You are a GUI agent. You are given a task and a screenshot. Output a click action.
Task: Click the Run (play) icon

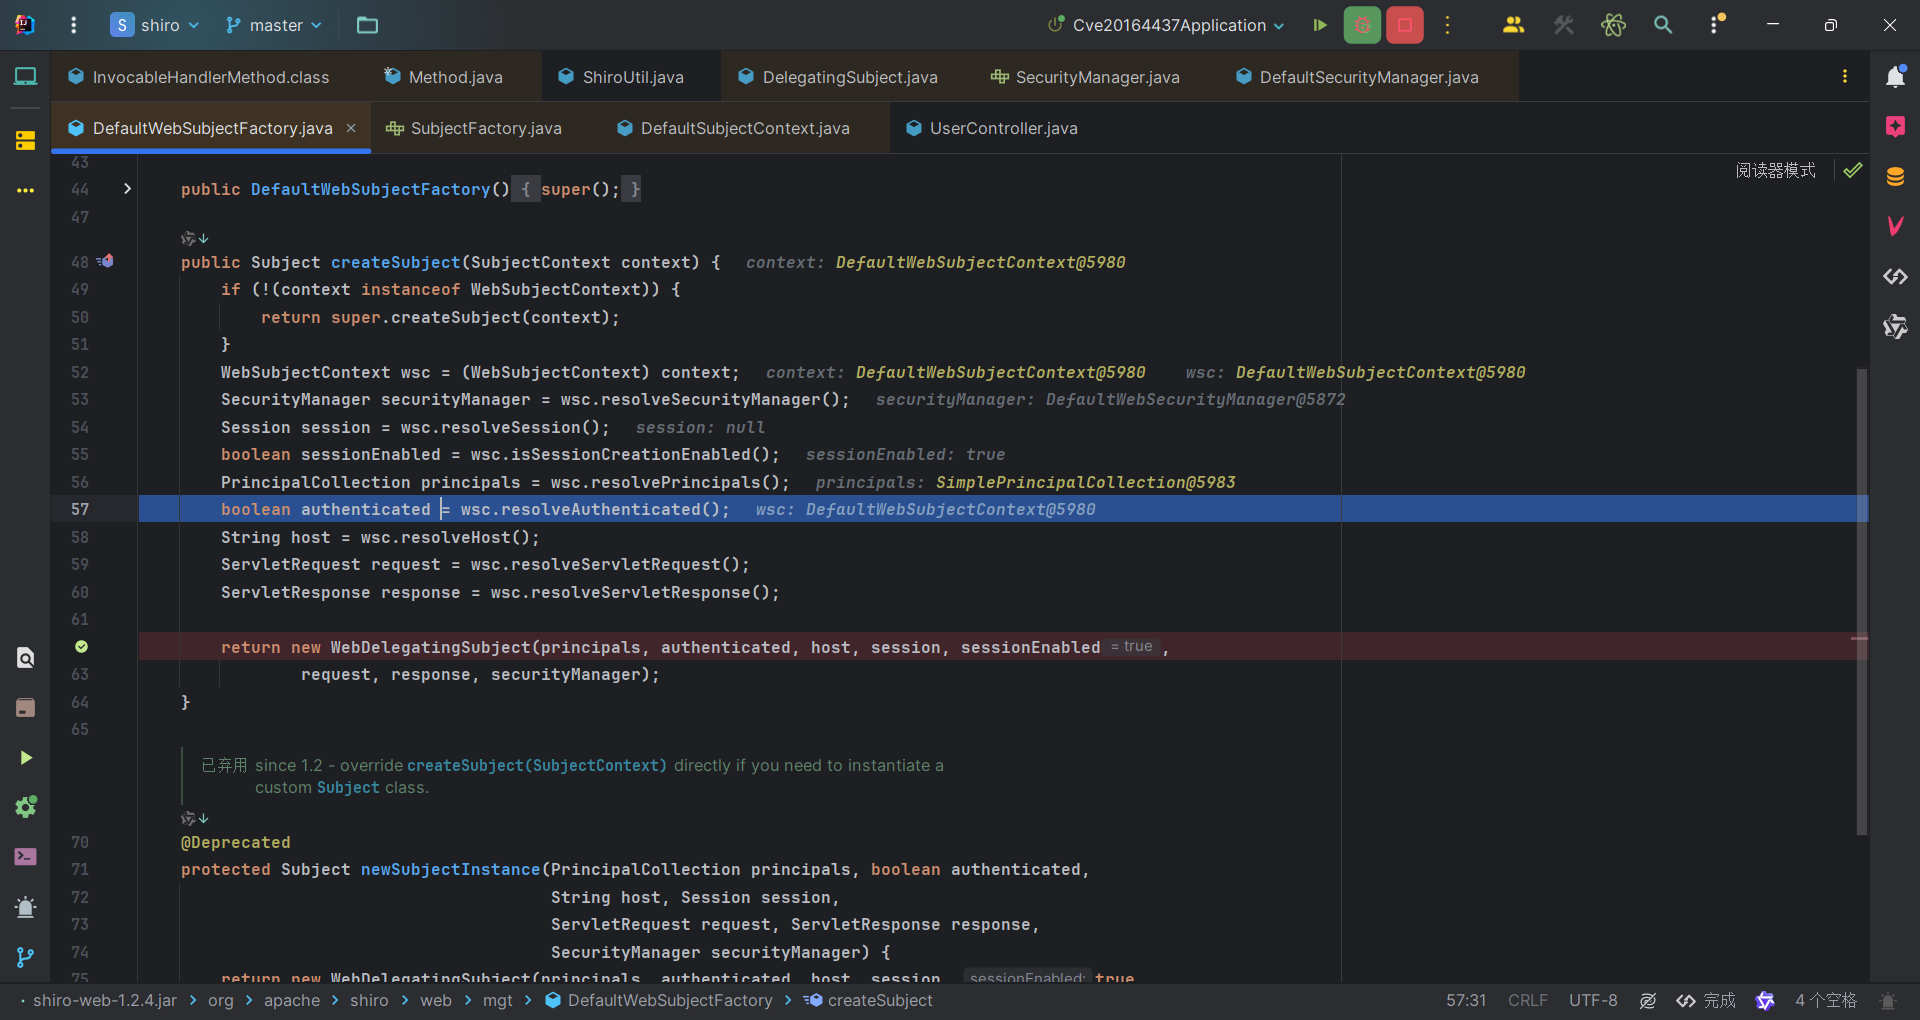click(1320, 25)
